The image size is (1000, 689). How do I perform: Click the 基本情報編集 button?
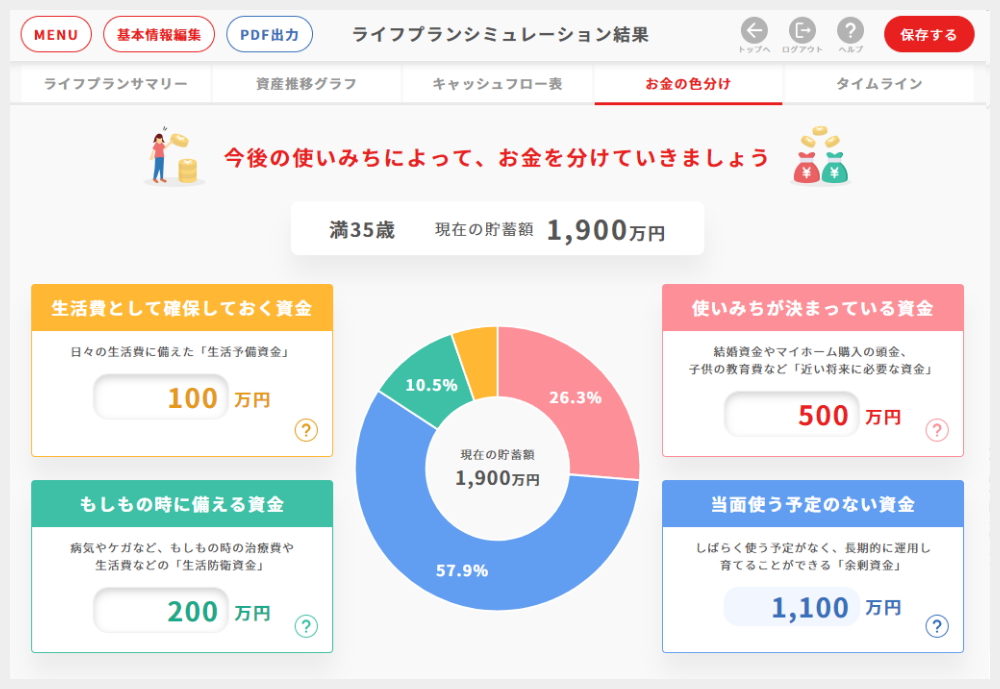click(x=159, y=35)
